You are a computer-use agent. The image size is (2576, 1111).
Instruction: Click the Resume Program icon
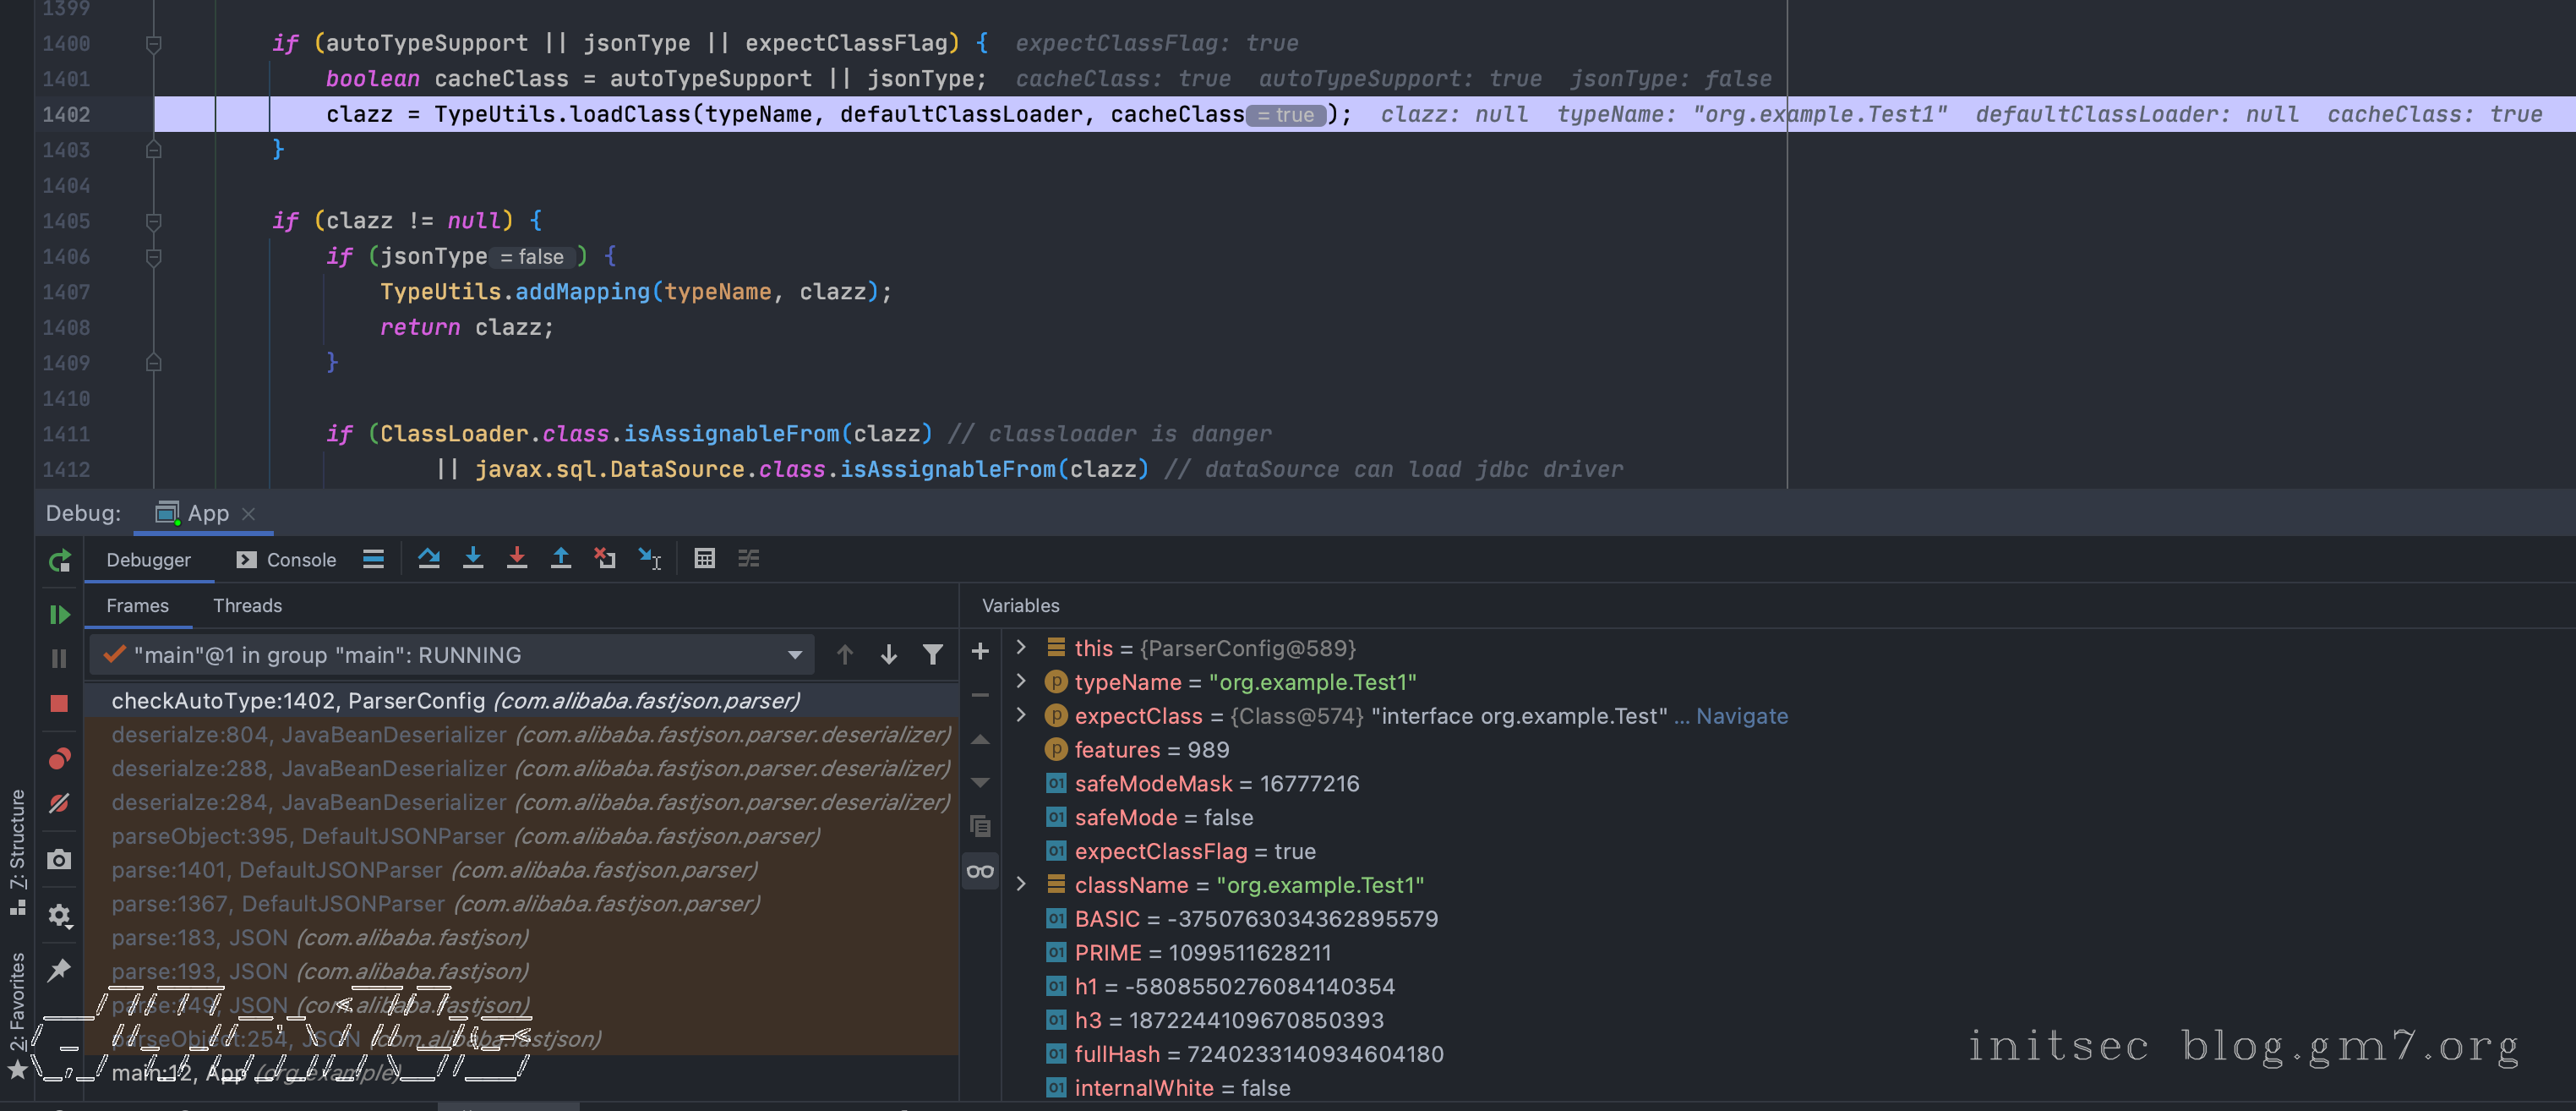pyautogui.click(x=59, y=614)
